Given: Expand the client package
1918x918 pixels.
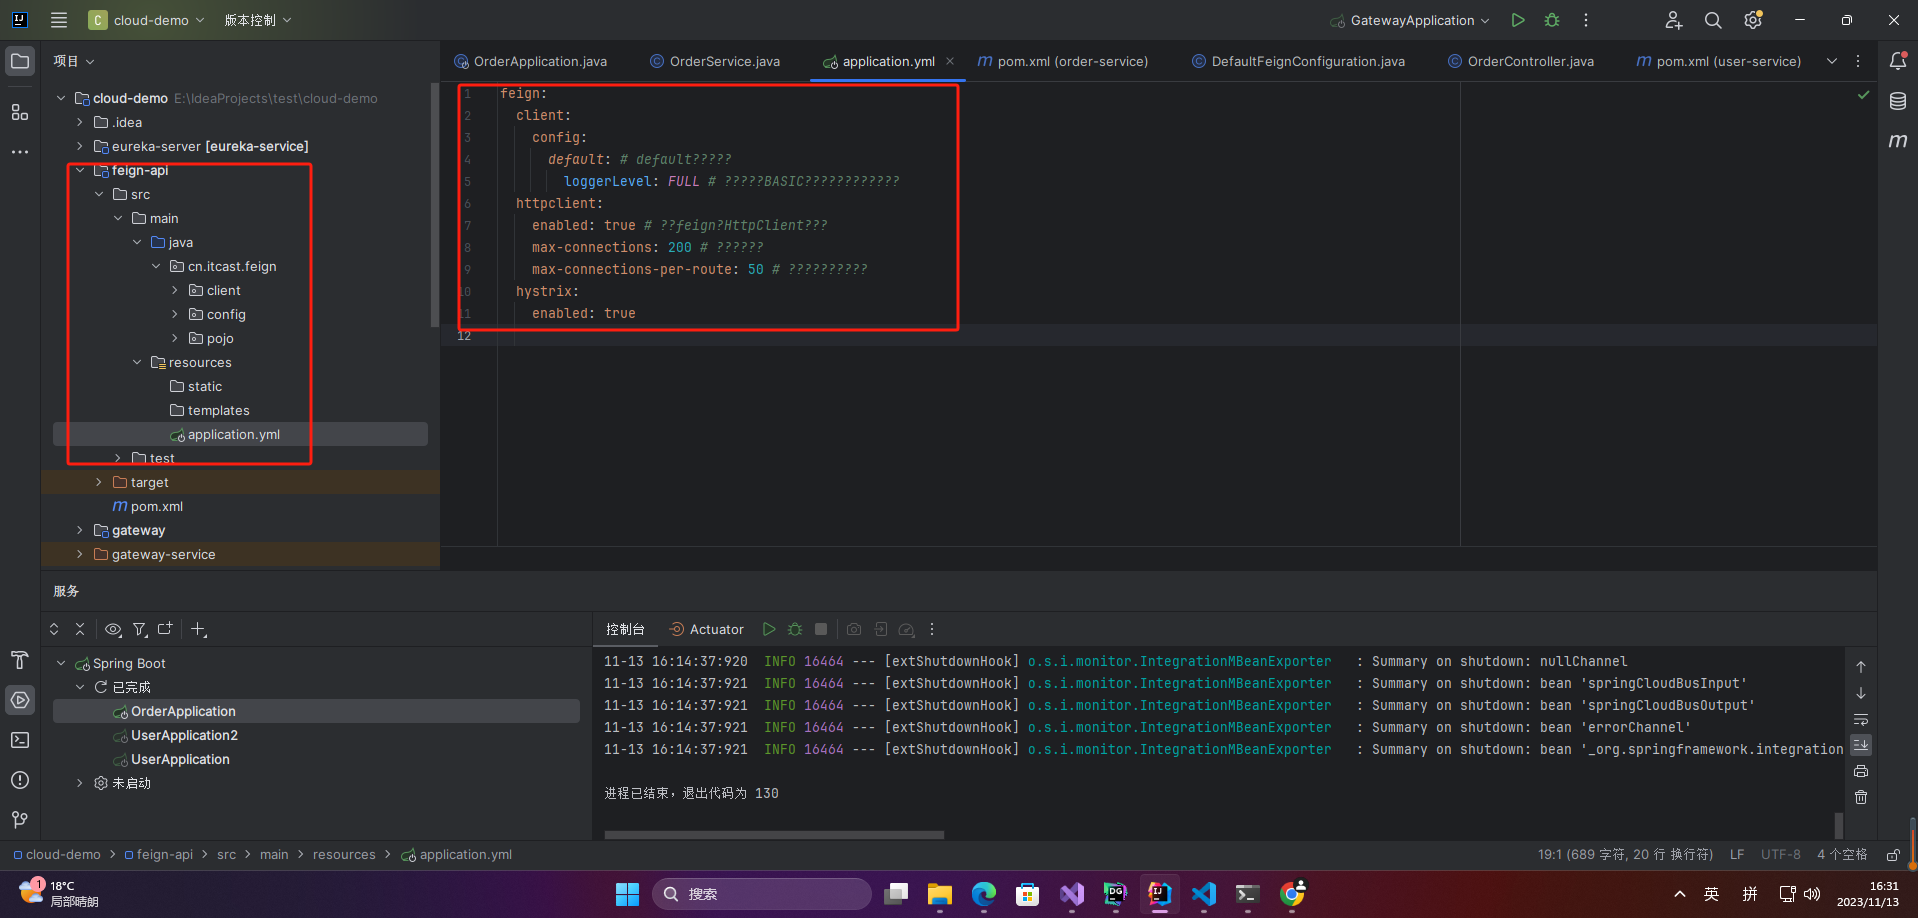Looking at the screenshot, I should pos(175,290).
